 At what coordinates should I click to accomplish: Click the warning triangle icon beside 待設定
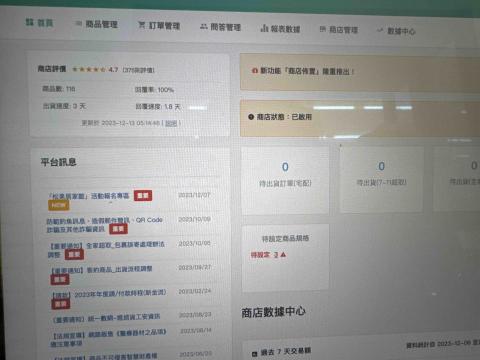[x=283, y=255]
